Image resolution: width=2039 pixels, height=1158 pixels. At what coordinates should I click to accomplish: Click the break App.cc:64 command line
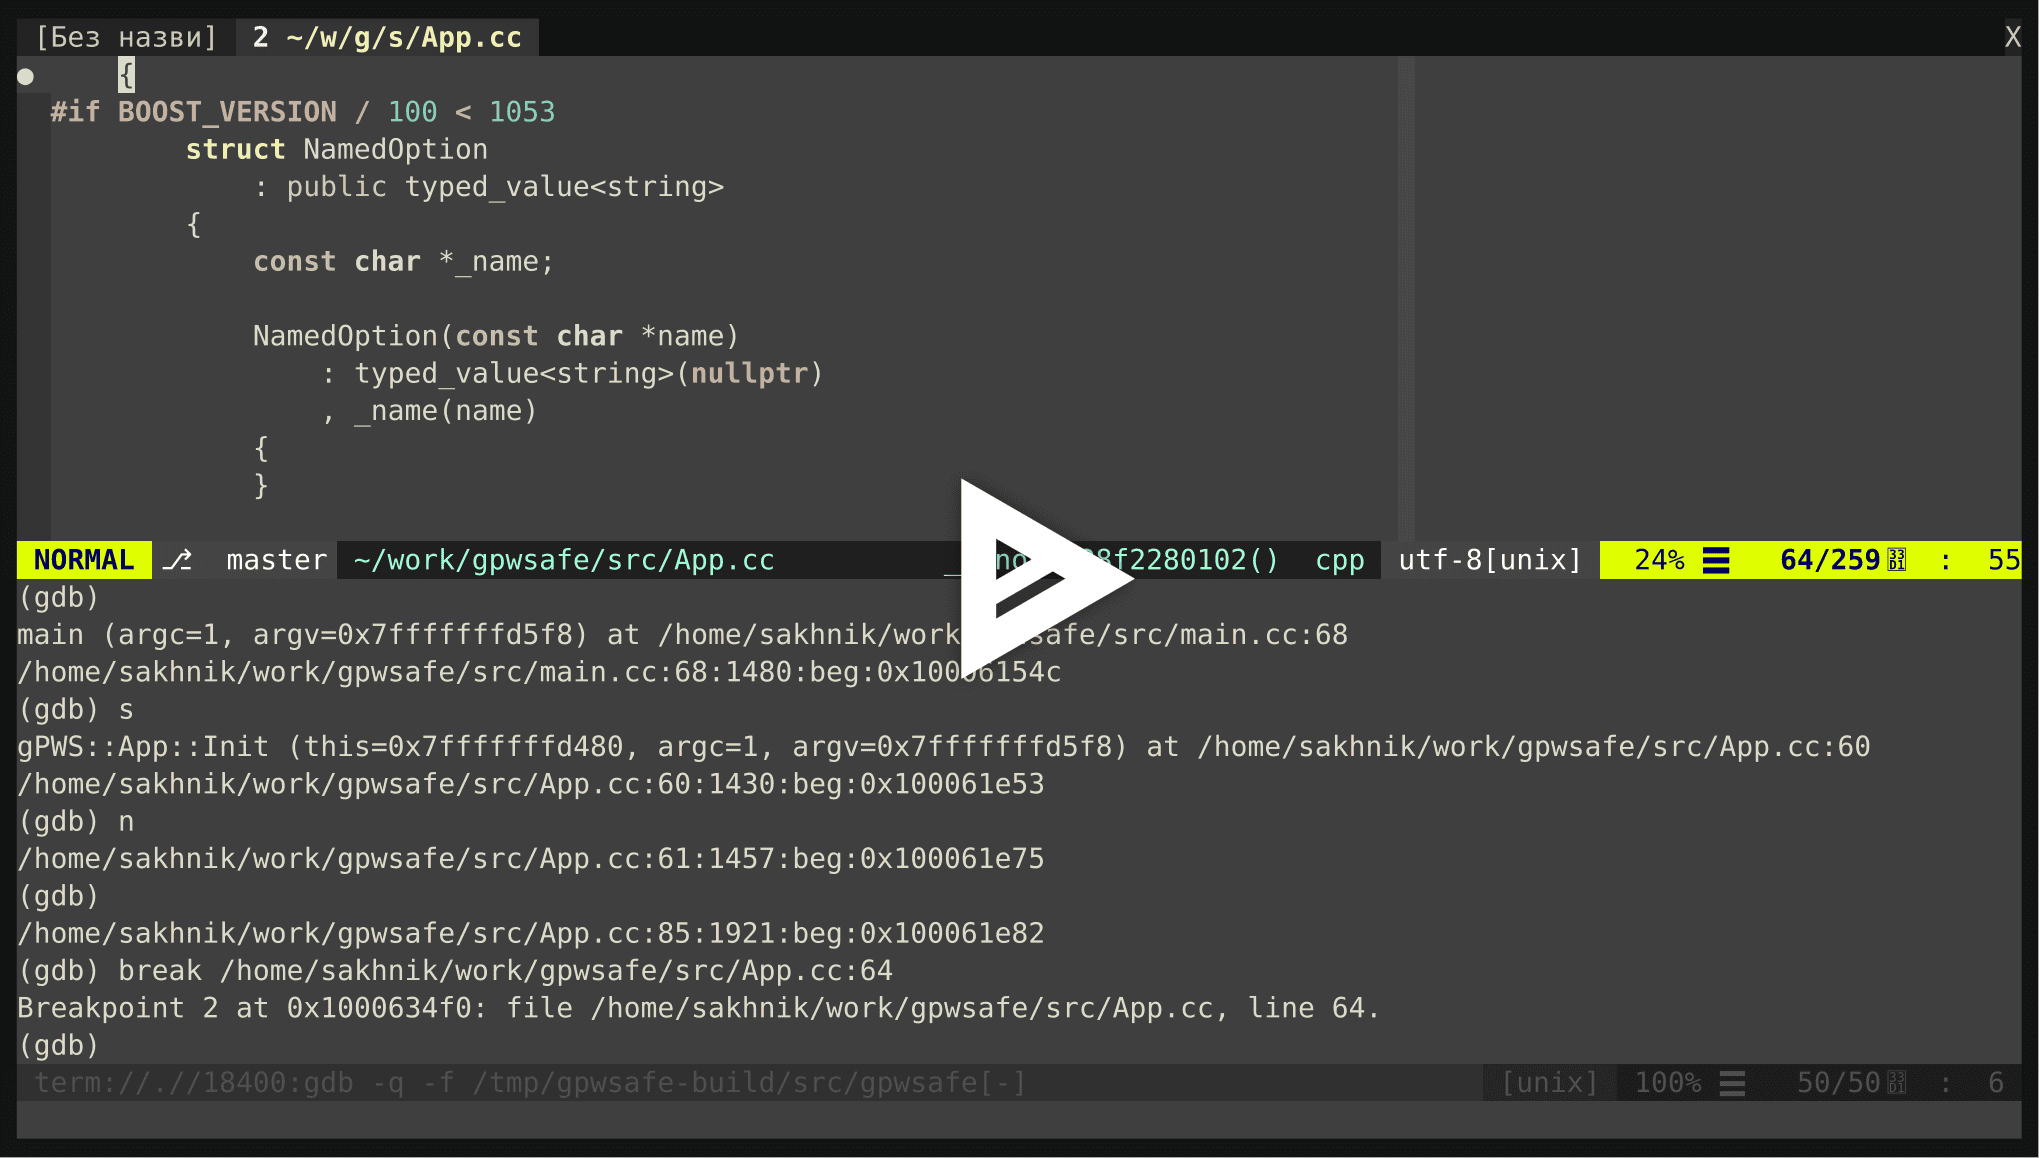coord(455,971)
